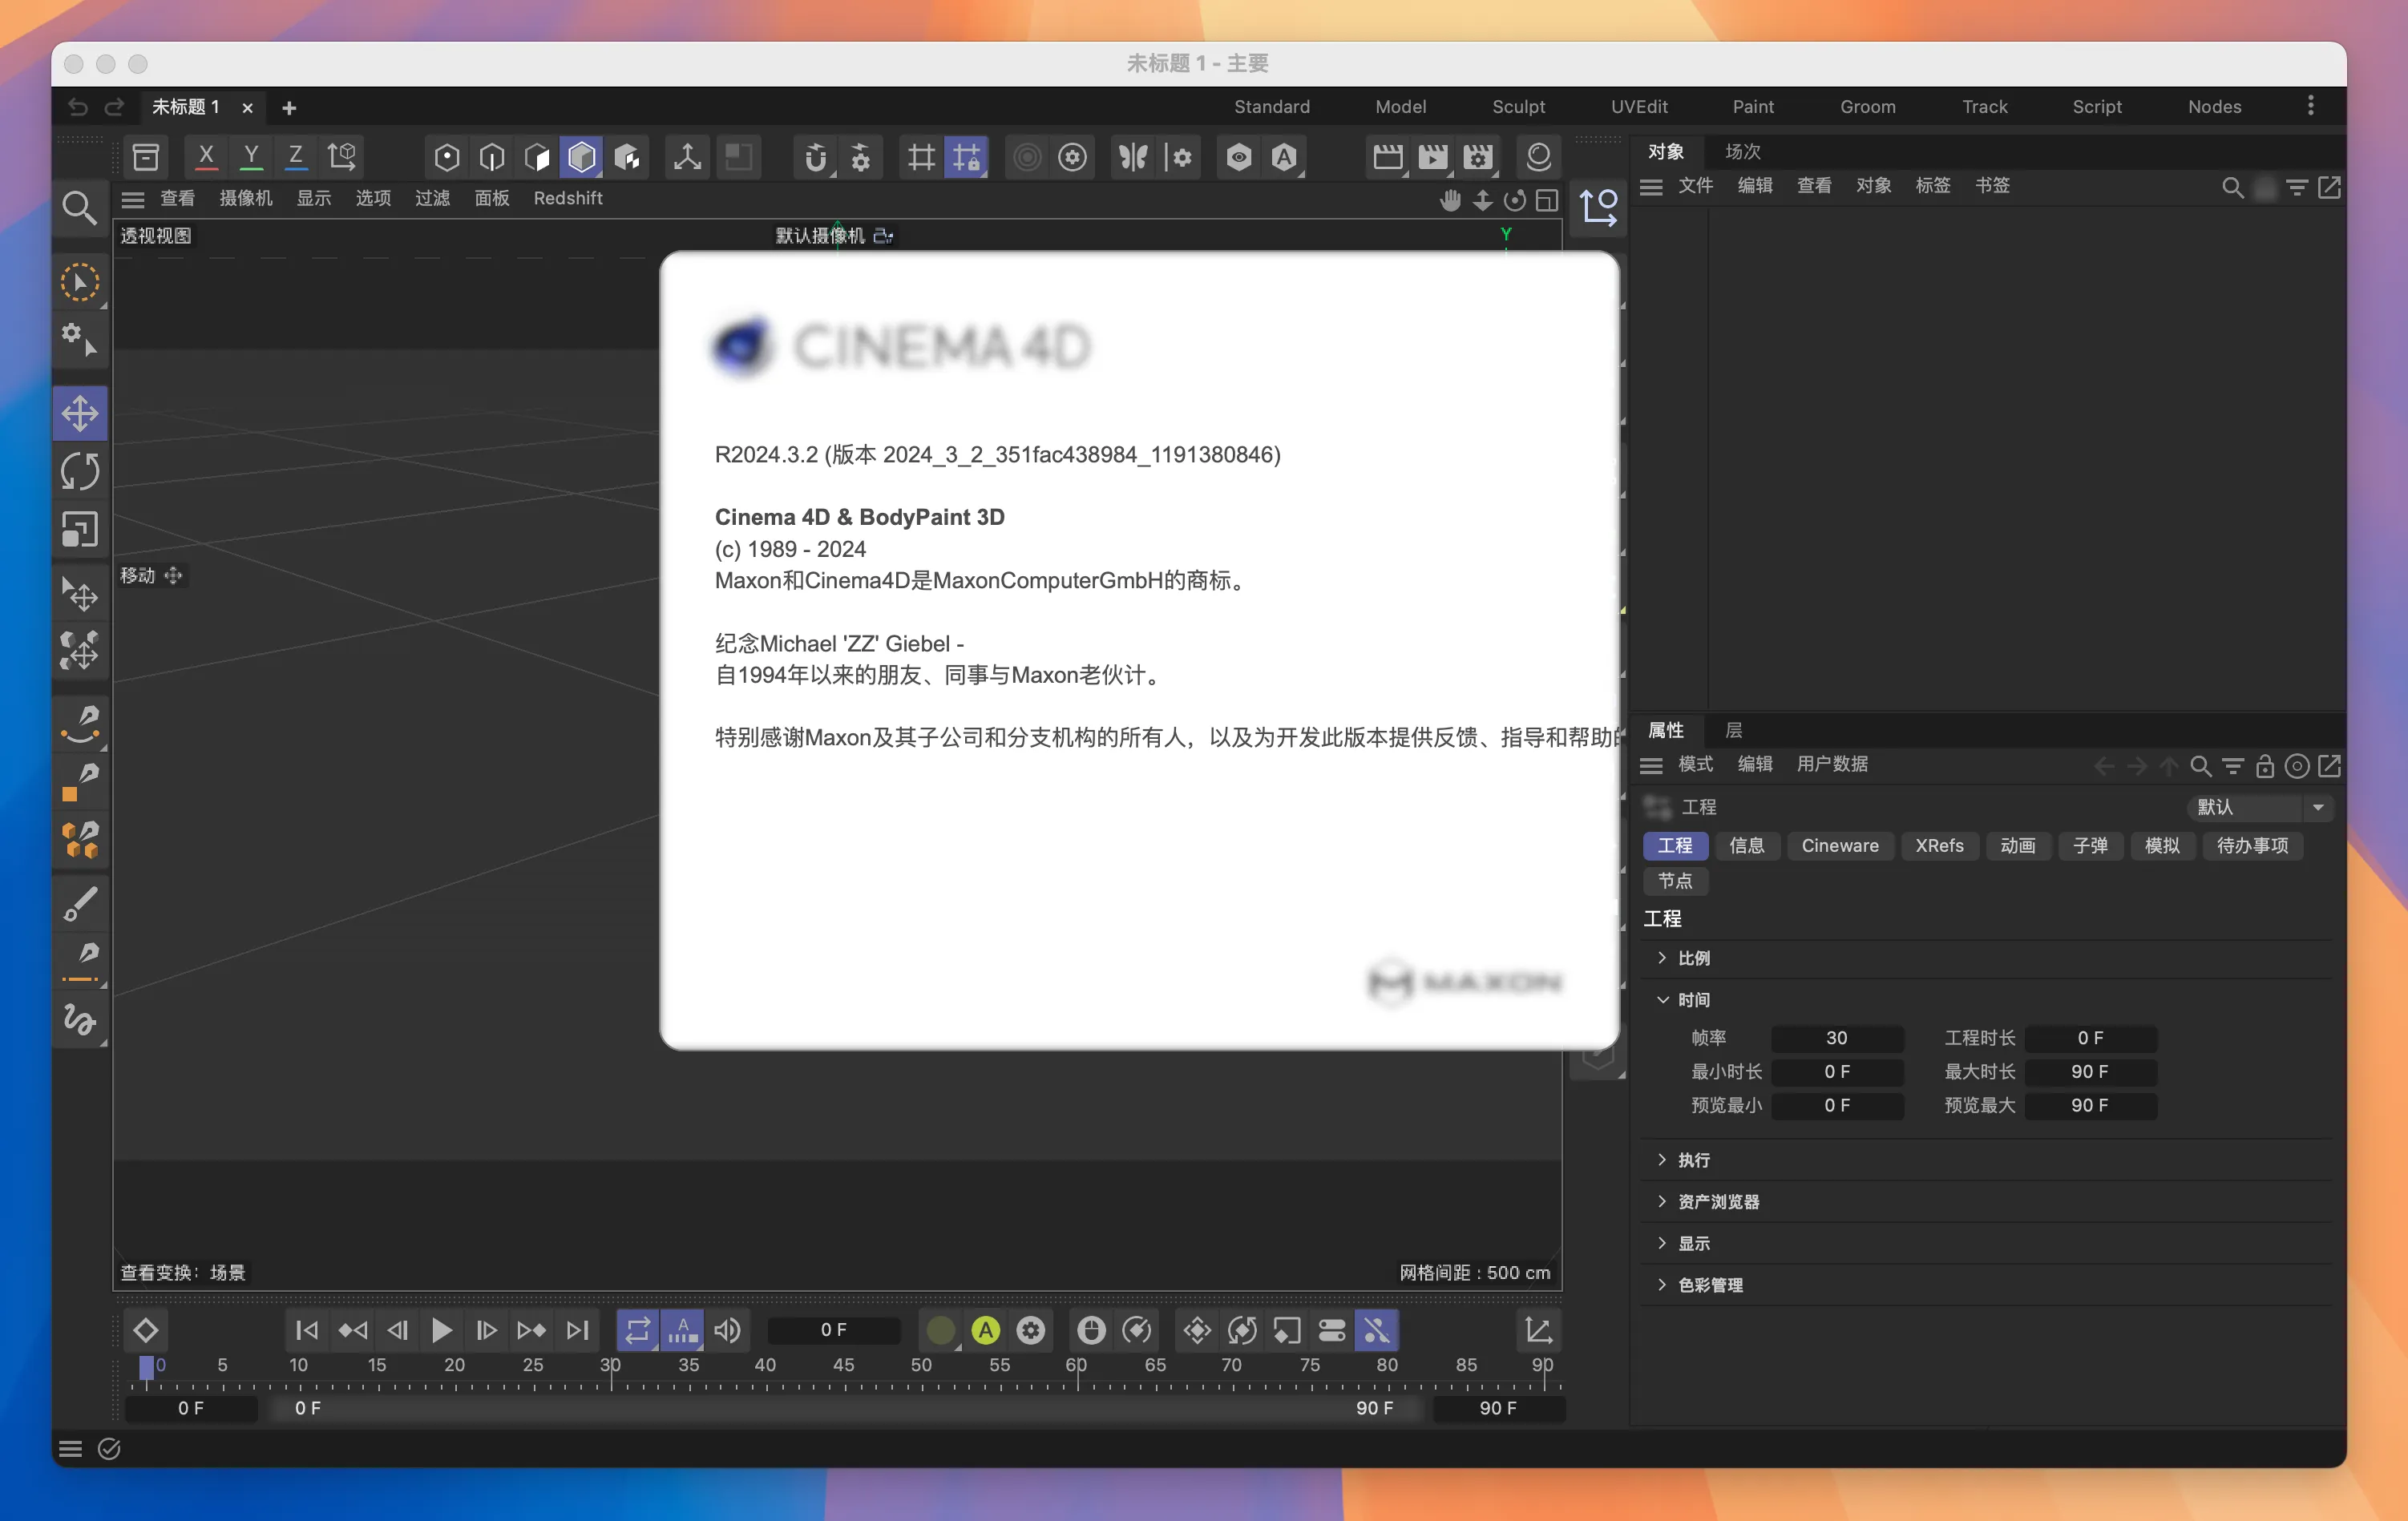This screenshot has width=2408, height=1521.
Task: Toggle Z axis lock
Action: (296, 157)
